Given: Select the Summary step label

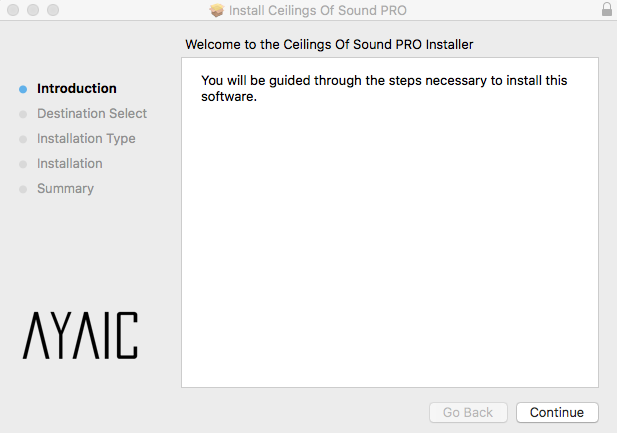Looking at the screenshot, I should point(65,188).
